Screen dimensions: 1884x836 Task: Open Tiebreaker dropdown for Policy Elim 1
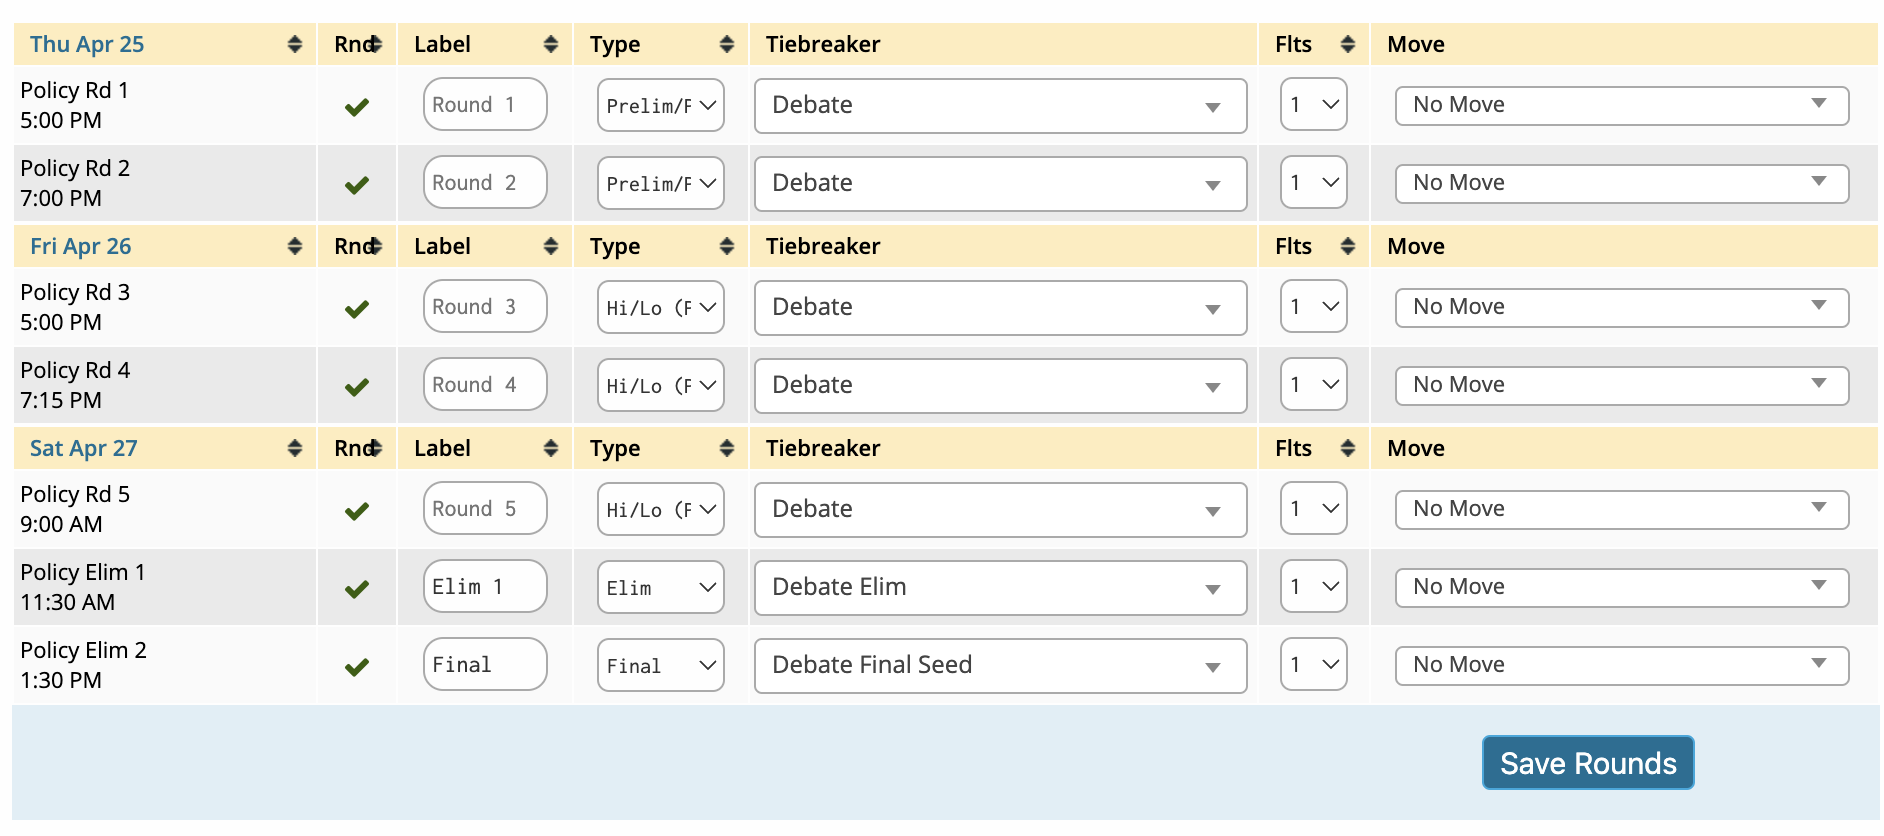coord(1000,587)
